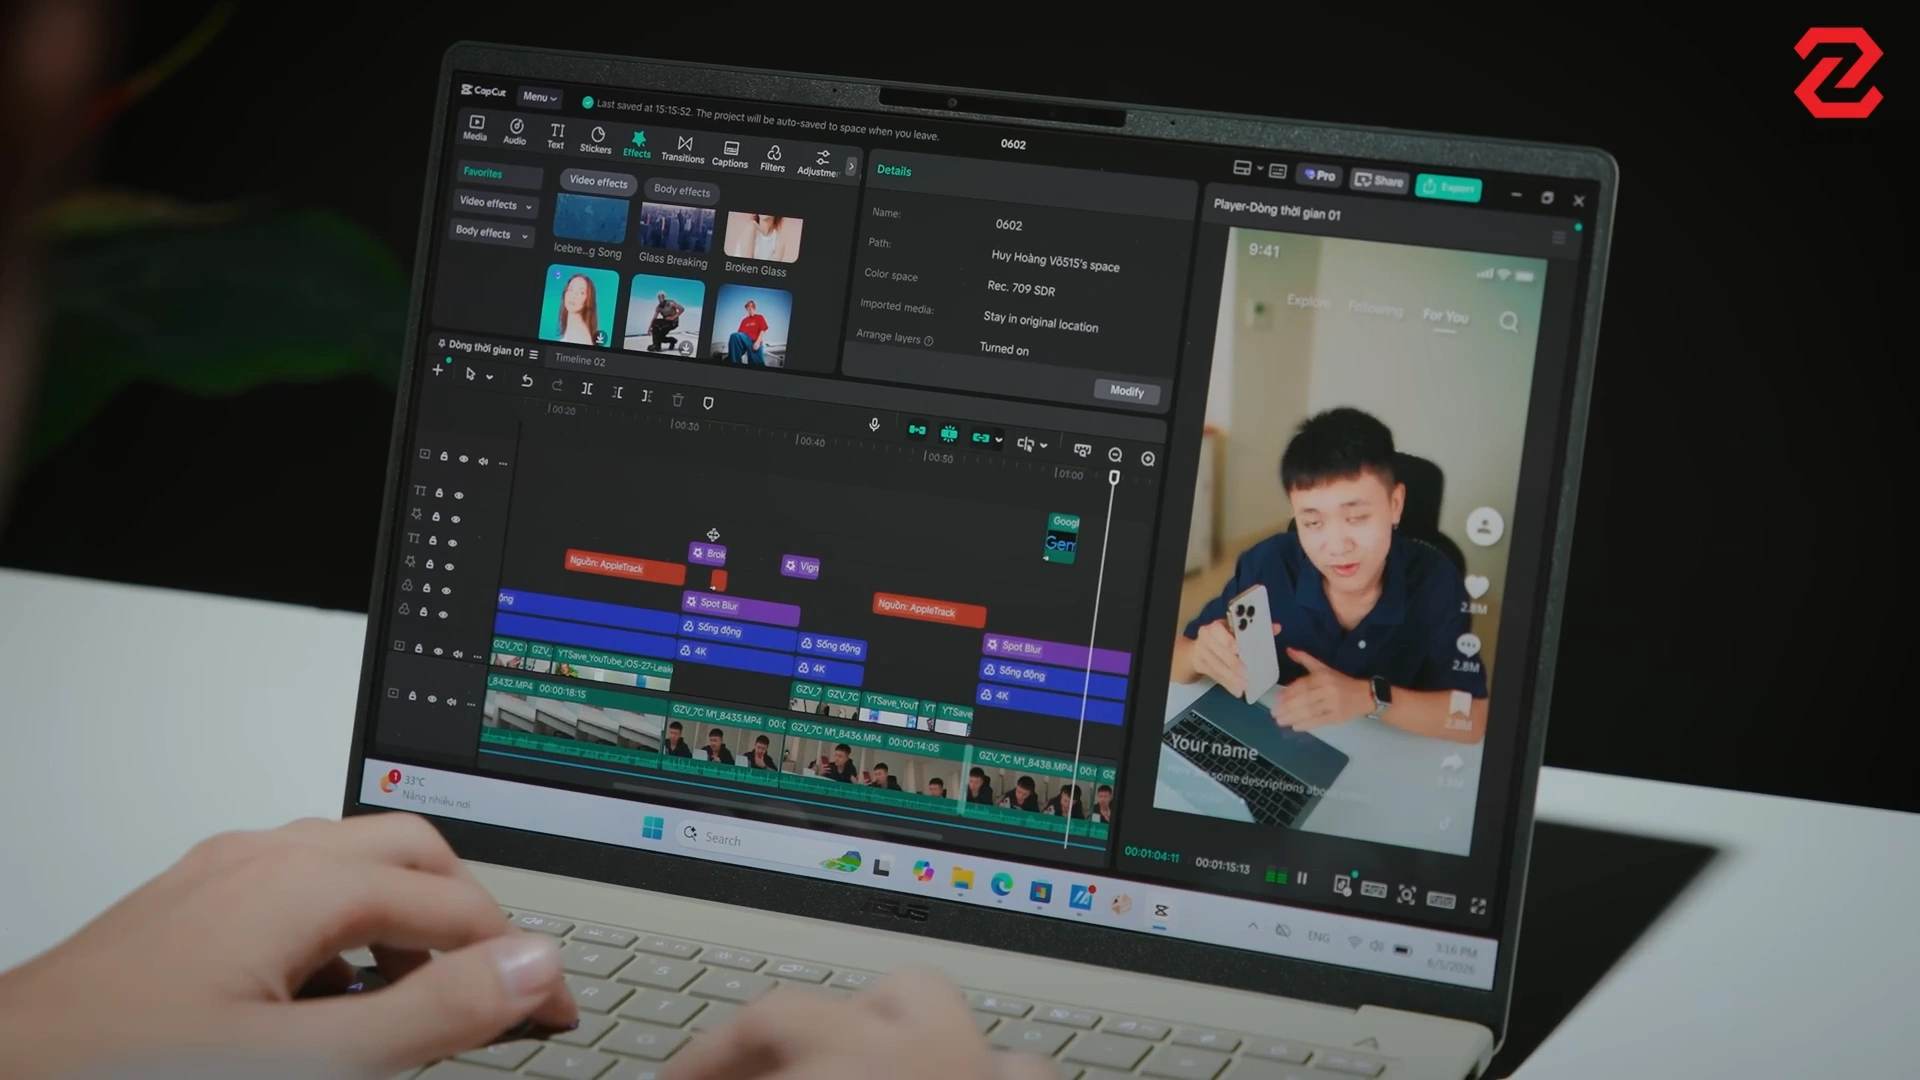The width and height of the screenshot is (1920, 1080).
Task: Click the Pro upgrade button
Action: pyautogui.click(x=1319, y=175)
